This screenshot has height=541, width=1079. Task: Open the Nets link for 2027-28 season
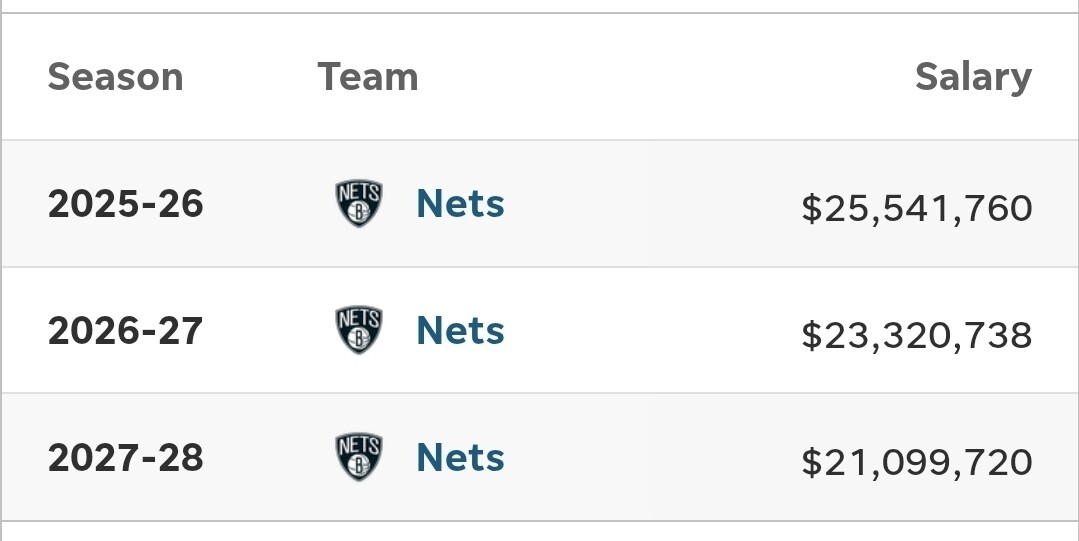(460, 457)
